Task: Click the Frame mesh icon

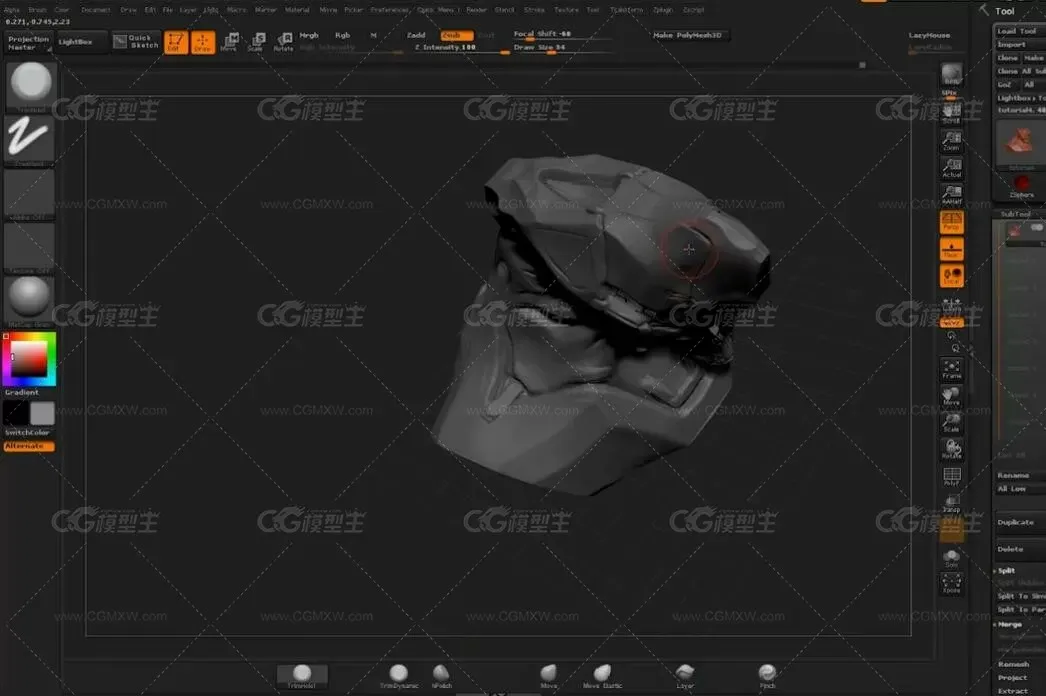Action: click(x=951, y=369)
